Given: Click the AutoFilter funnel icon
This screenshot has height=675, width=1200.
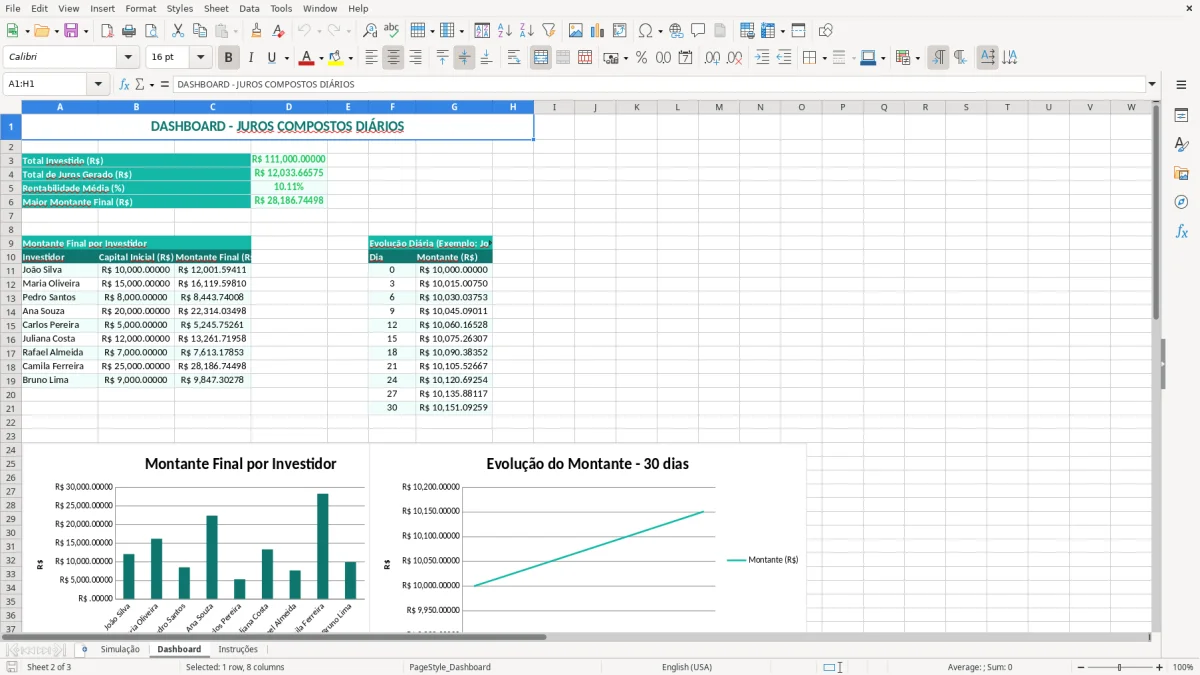Looking at the screenshot, I should click(548, 31).
